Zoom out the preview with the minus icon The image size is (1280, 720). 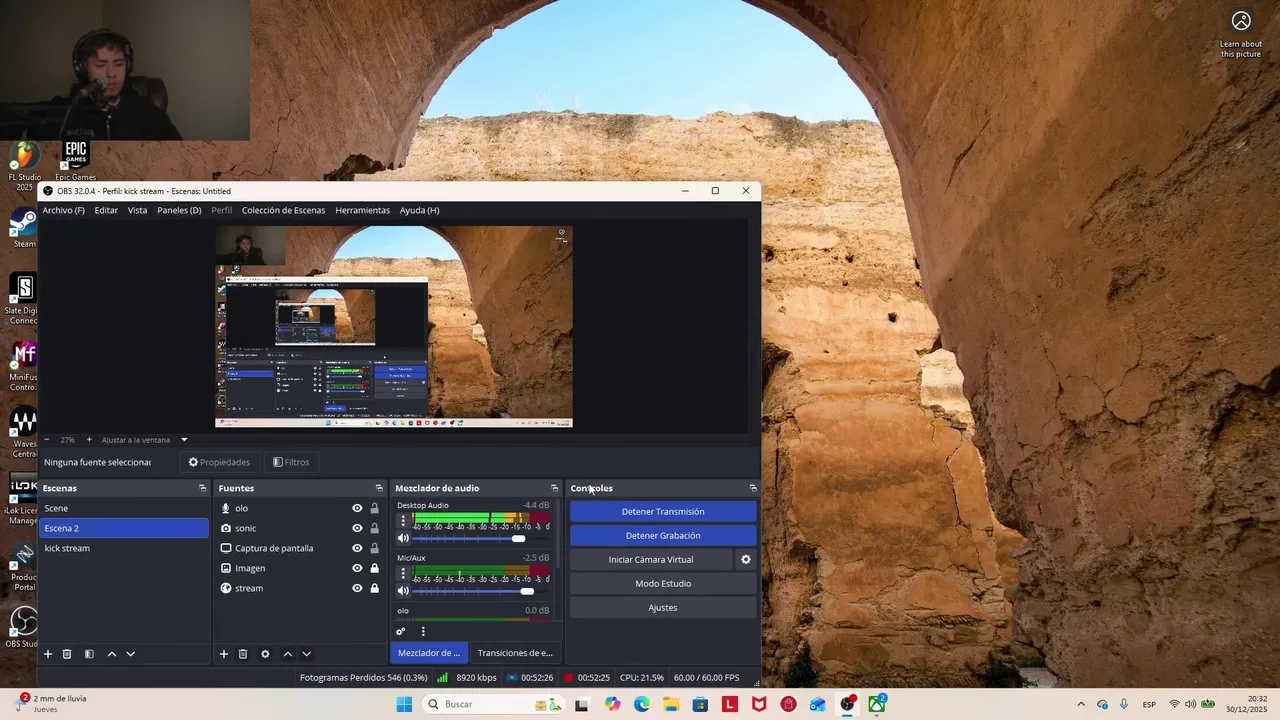(x=47, y=440)
